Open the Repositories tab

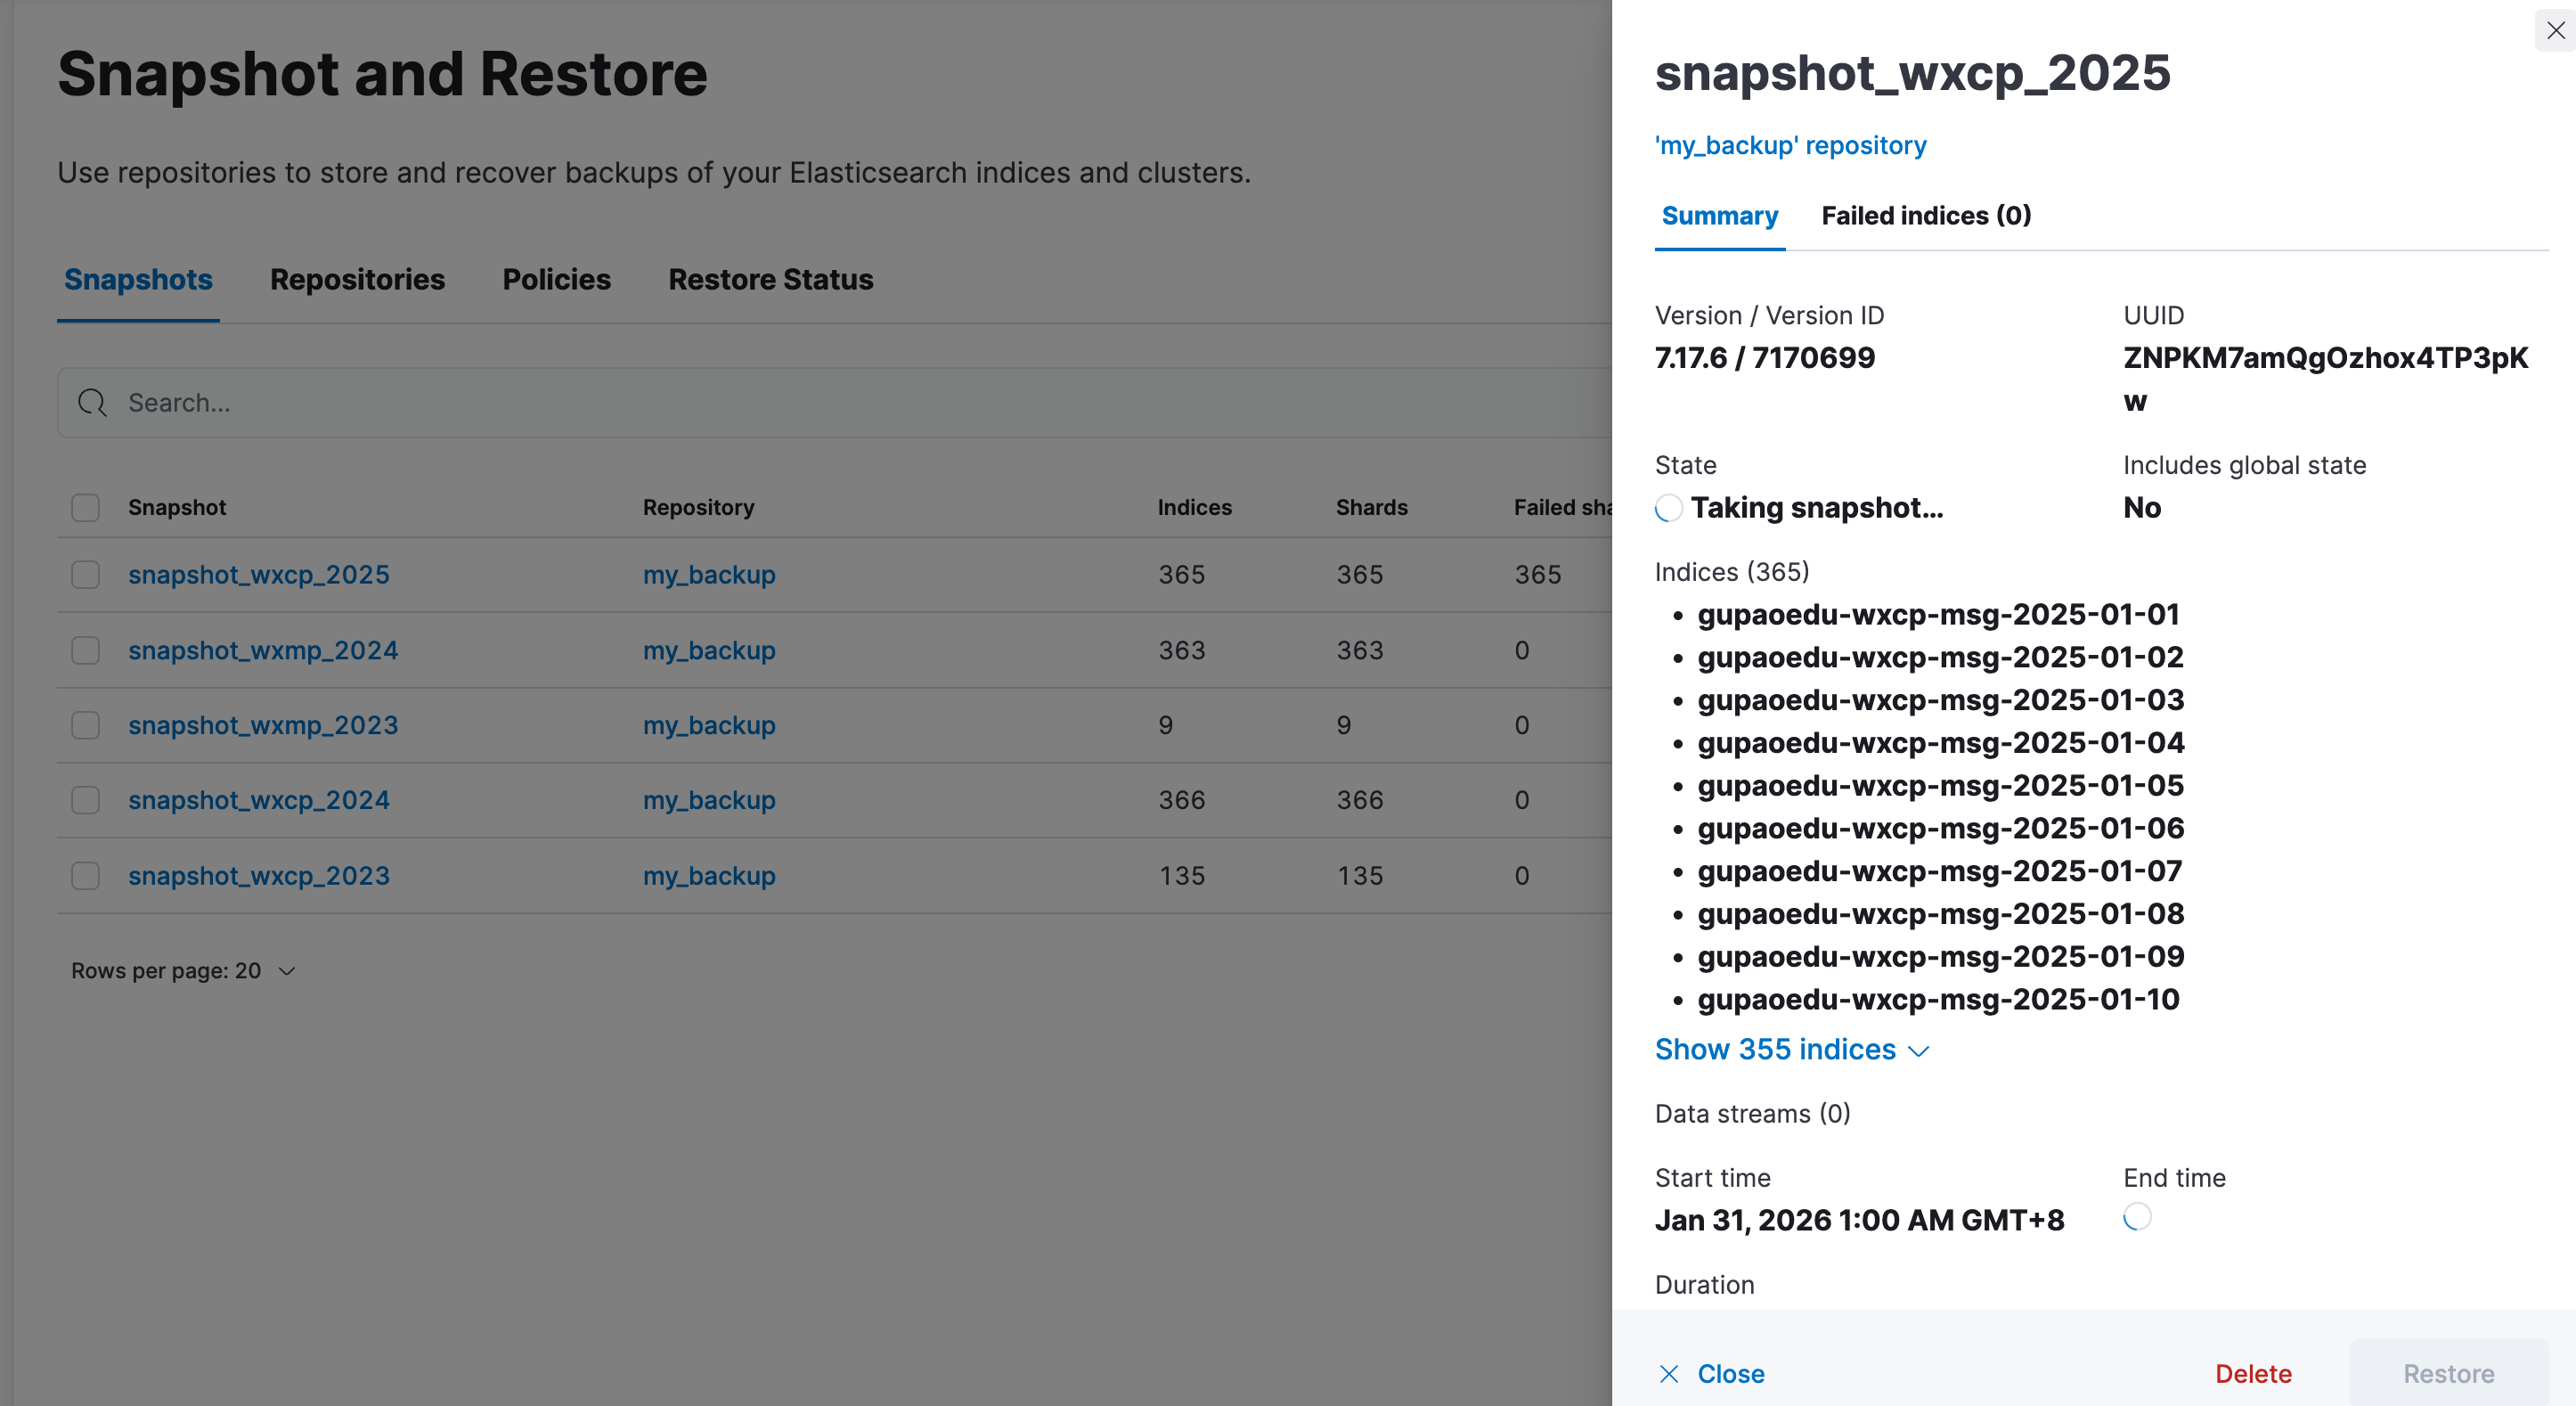point(357,280)
